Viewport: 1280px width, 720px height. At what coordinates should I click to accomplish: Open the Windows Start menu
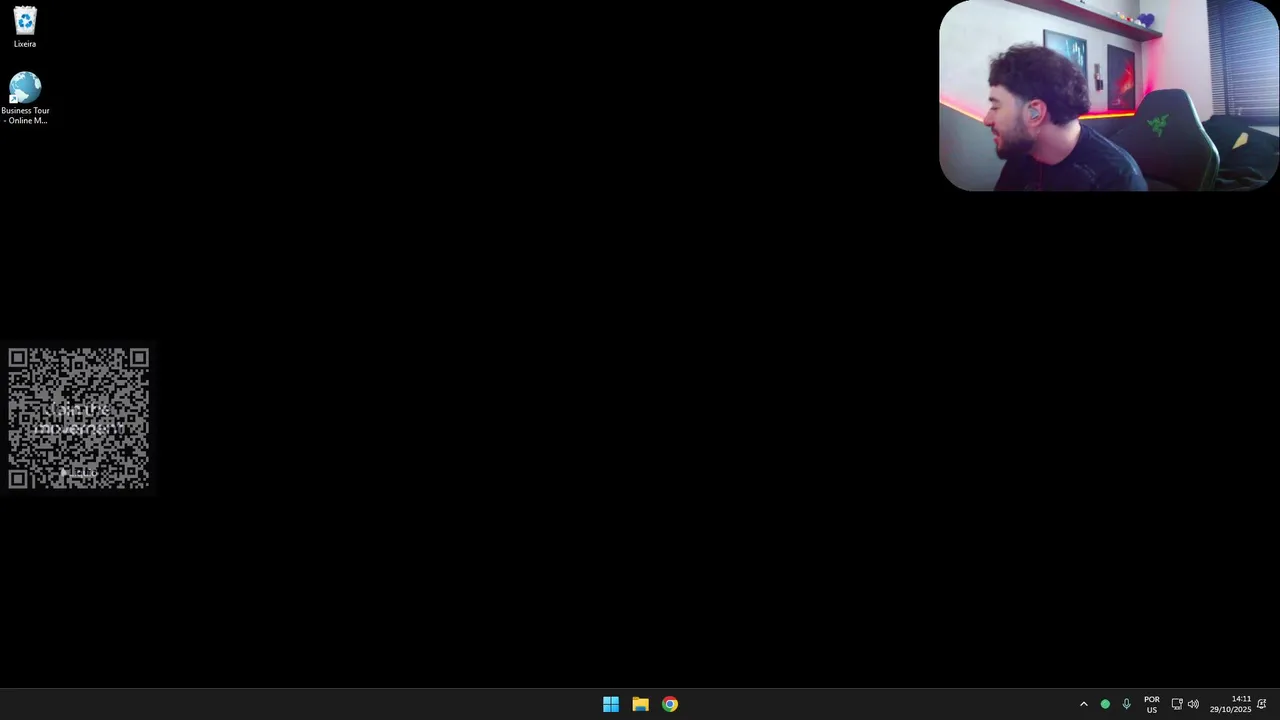tap(611, 704)
